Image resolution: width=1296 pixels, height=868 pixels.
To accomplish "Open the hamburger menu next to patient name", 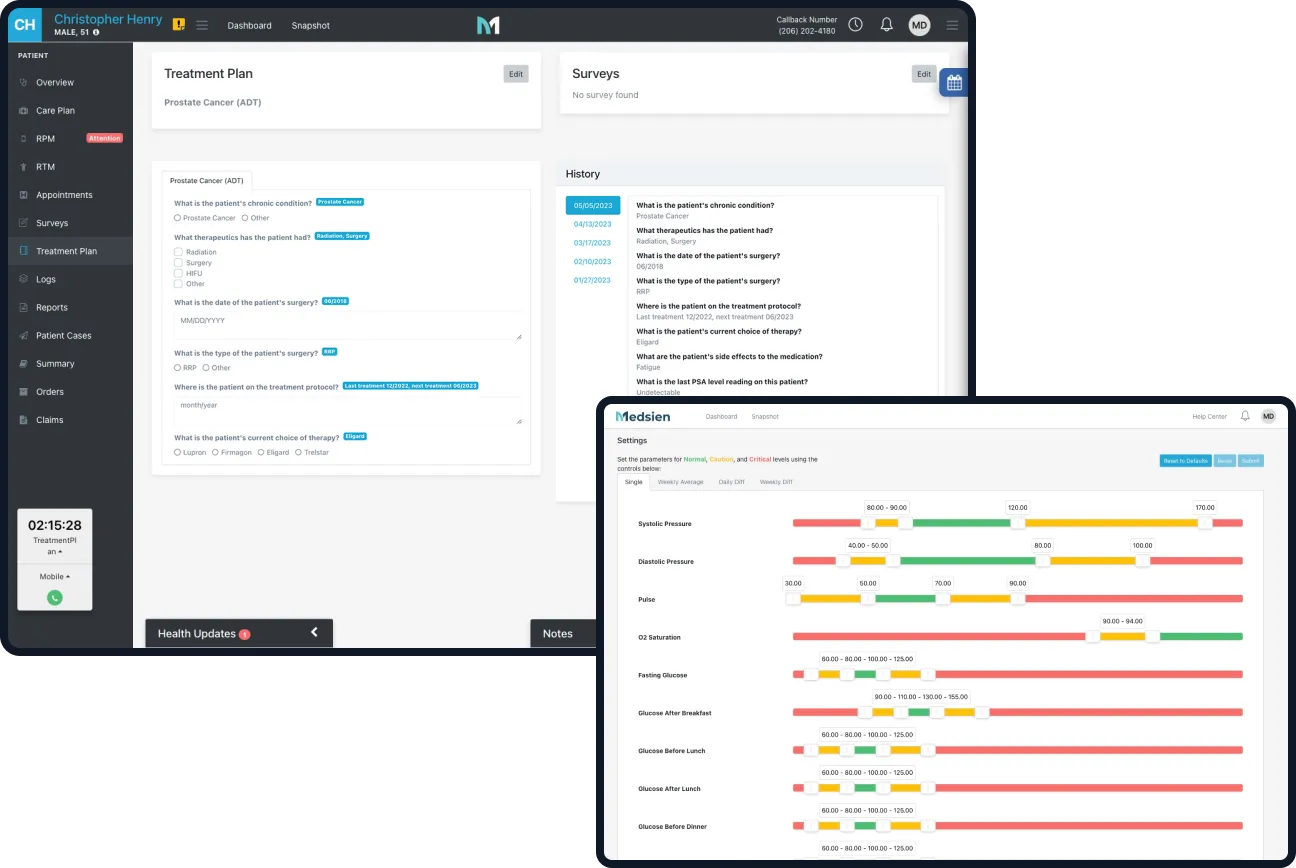I will [203, 25].
